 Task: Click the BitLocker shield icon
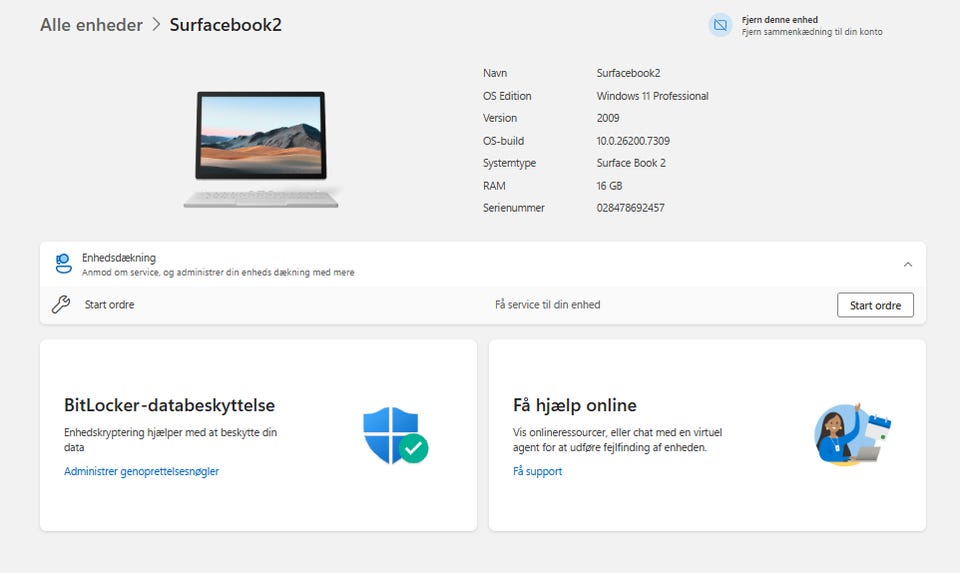click(395, 435)
